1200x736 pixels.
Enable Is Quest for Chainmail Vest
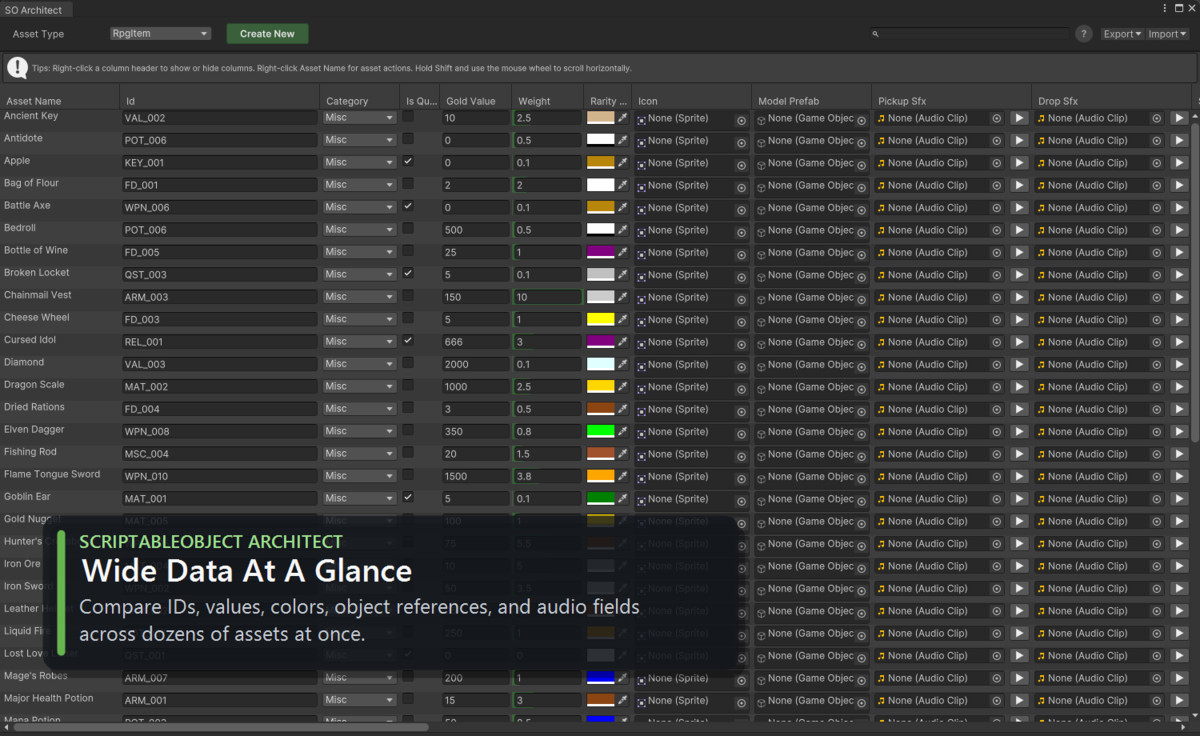[x=408, y=295]
